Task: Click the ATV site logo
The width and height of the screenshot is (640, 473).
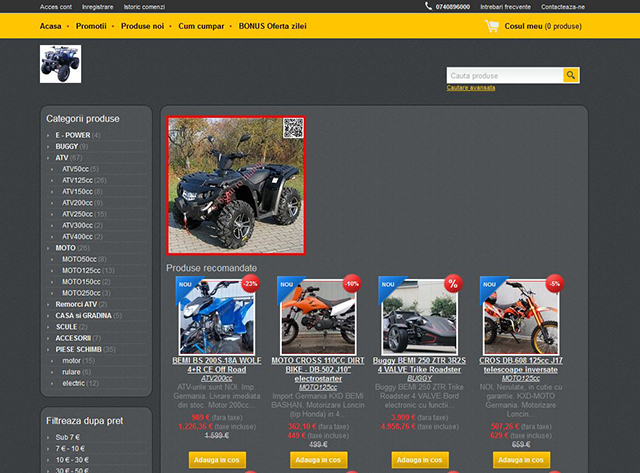Action: coord(60,64)
